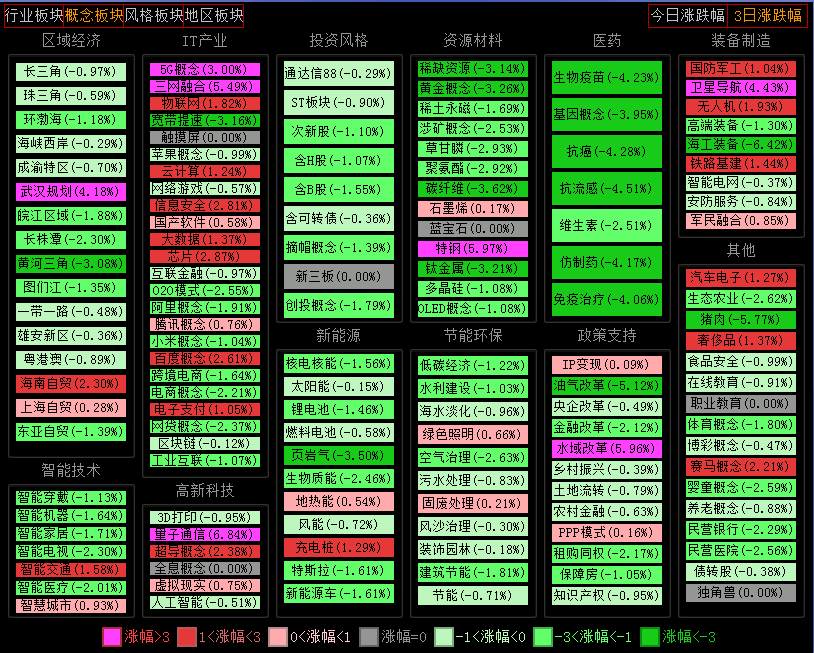Viewport: 814px width, 653px height.
Task: Open the 智慧城市 (0.93%) block
Action: 71,606
